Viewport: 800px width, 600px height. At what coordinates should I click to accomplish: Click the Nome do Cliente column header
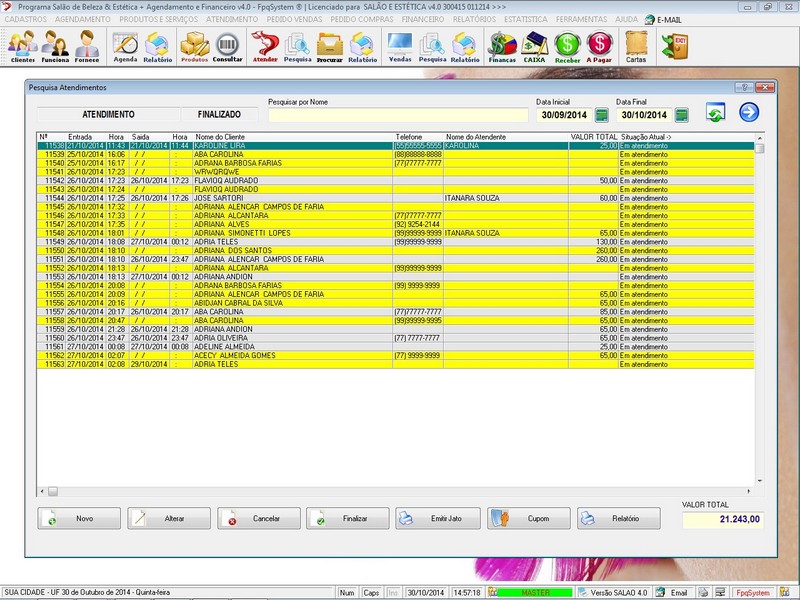point(220,137)
